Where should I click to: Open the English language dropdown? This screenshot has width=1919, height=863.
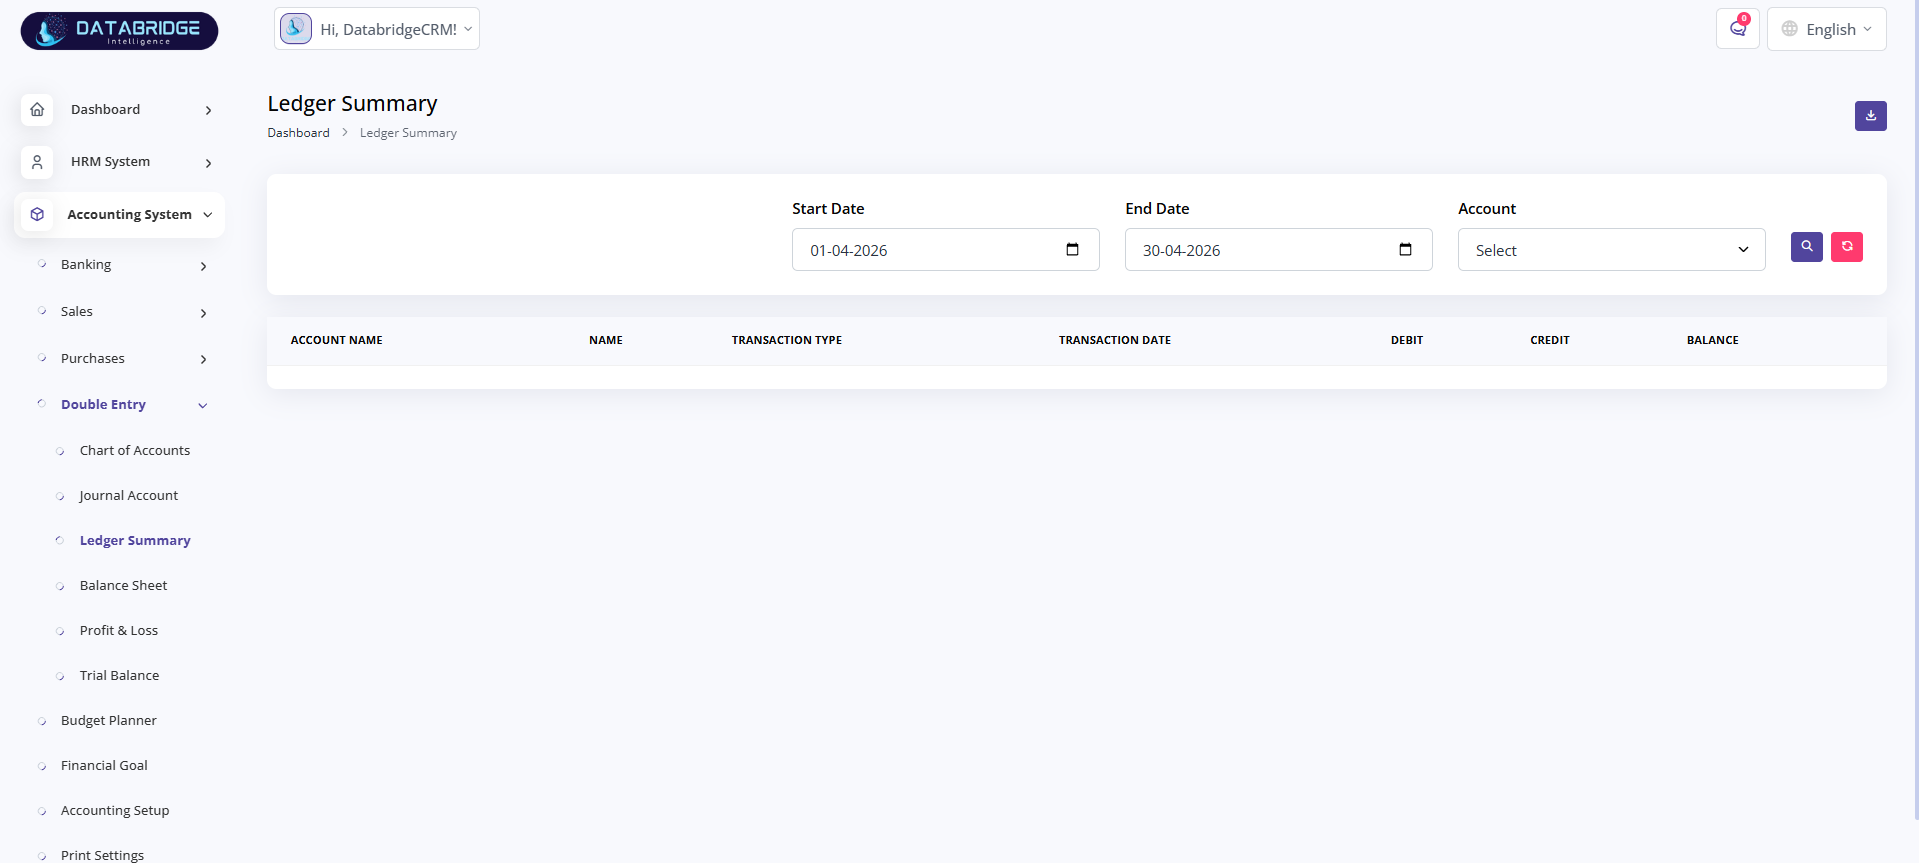pos(1826,29)
